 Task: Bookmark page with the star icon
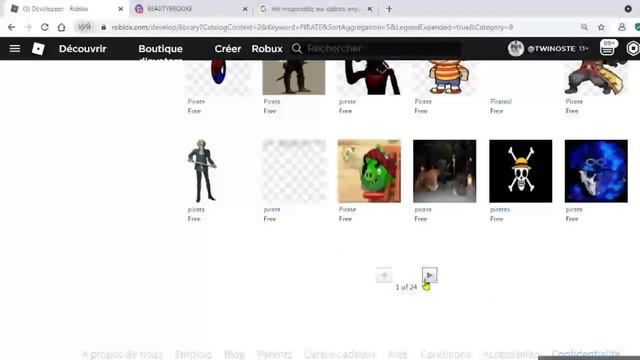tap(601, 27)
